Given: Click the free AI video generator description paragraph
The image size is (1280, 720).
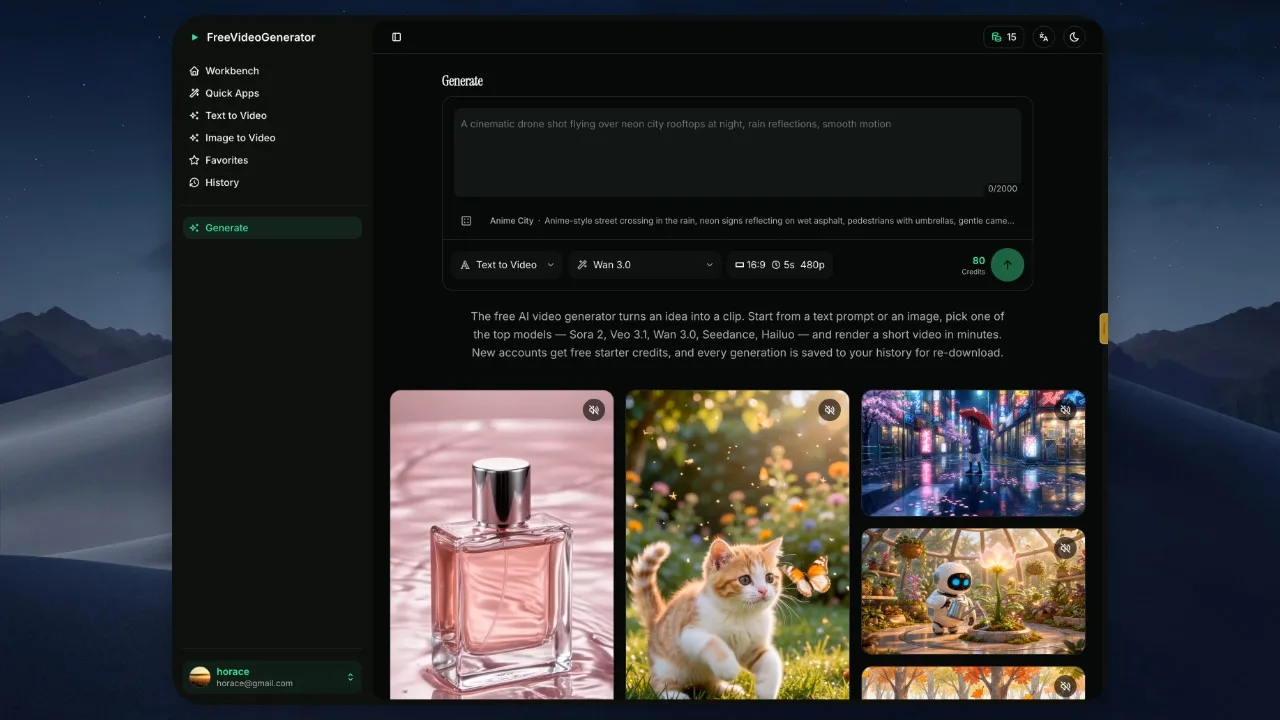Looking at the screenshot, I should click(x=737, y=335).
